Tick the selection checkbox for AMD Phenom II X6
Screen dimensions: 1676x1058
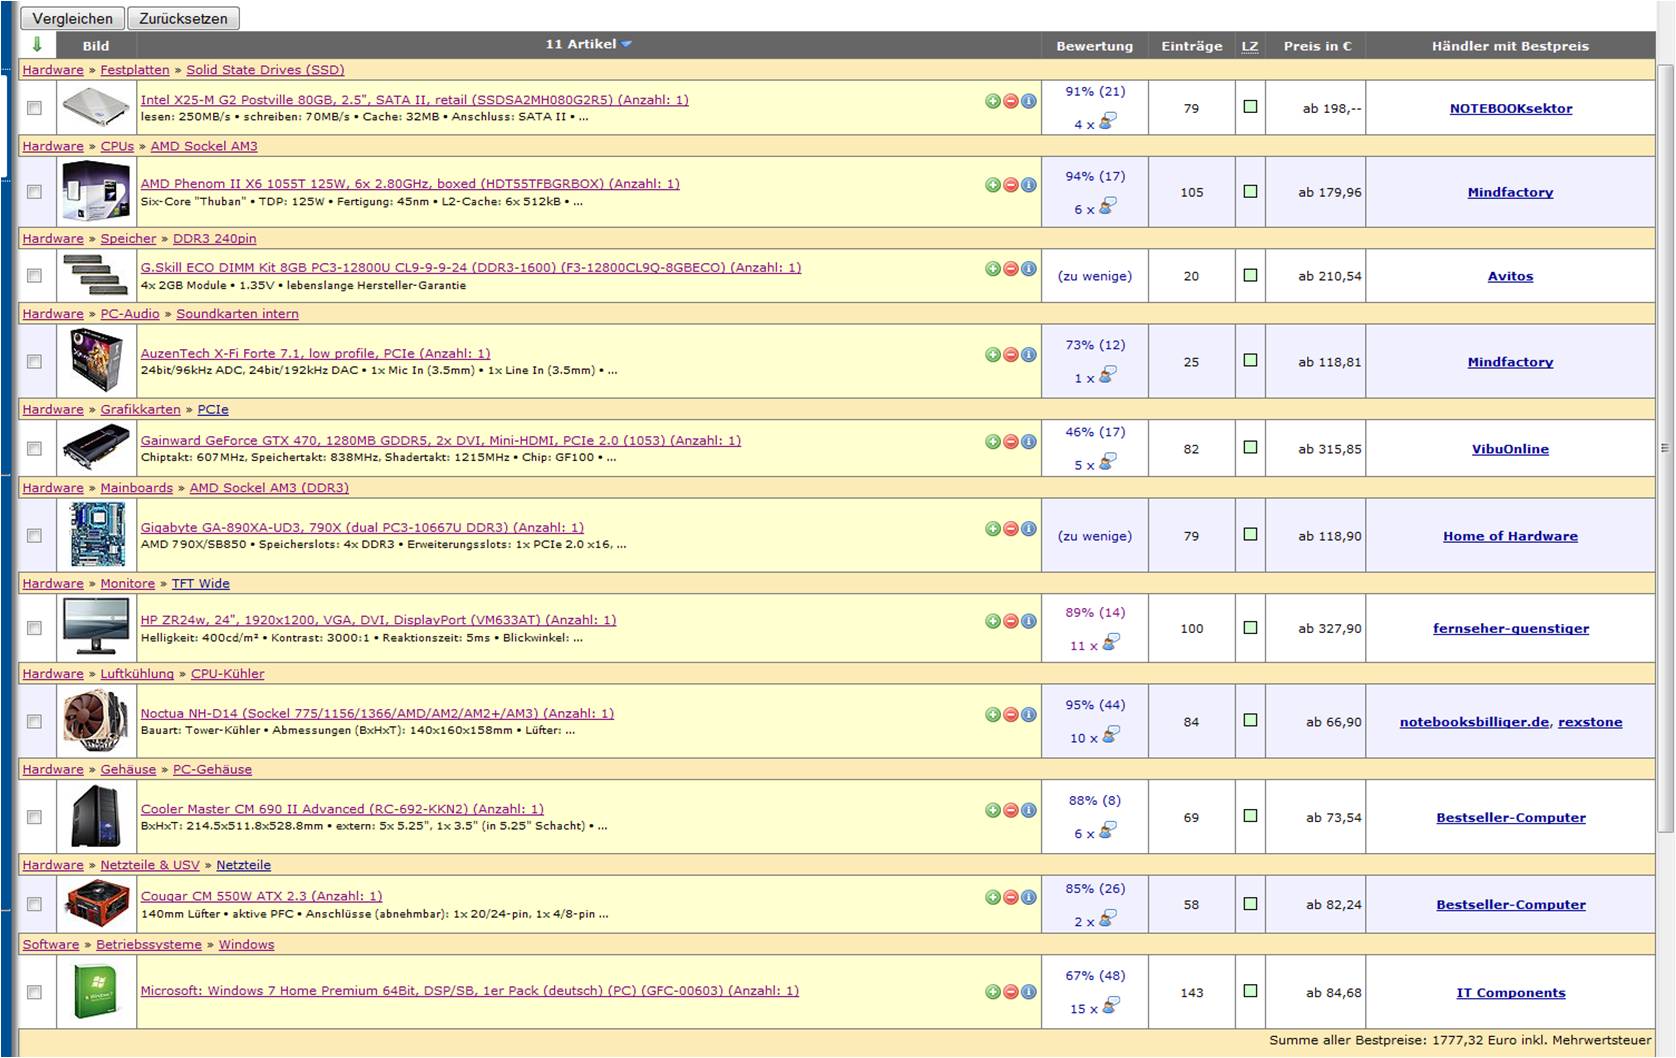pos(35,192)
